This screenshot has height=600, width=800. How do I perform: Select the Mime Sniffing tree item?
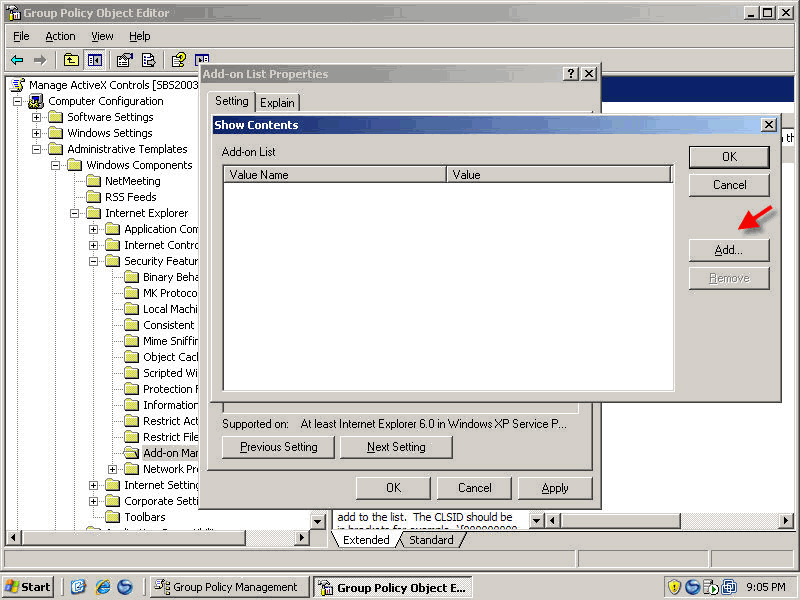pos(170,341)
